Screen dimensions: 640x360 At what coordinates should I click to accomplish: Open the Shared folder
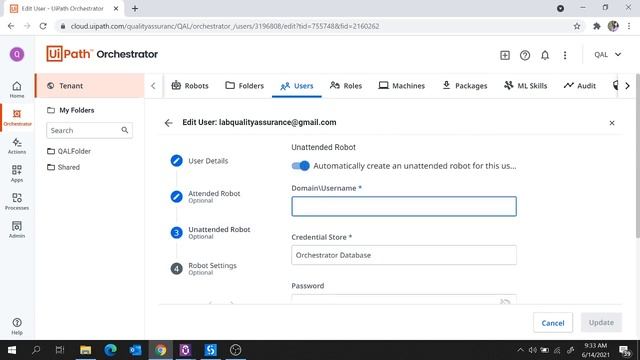(x=63, y=167)
